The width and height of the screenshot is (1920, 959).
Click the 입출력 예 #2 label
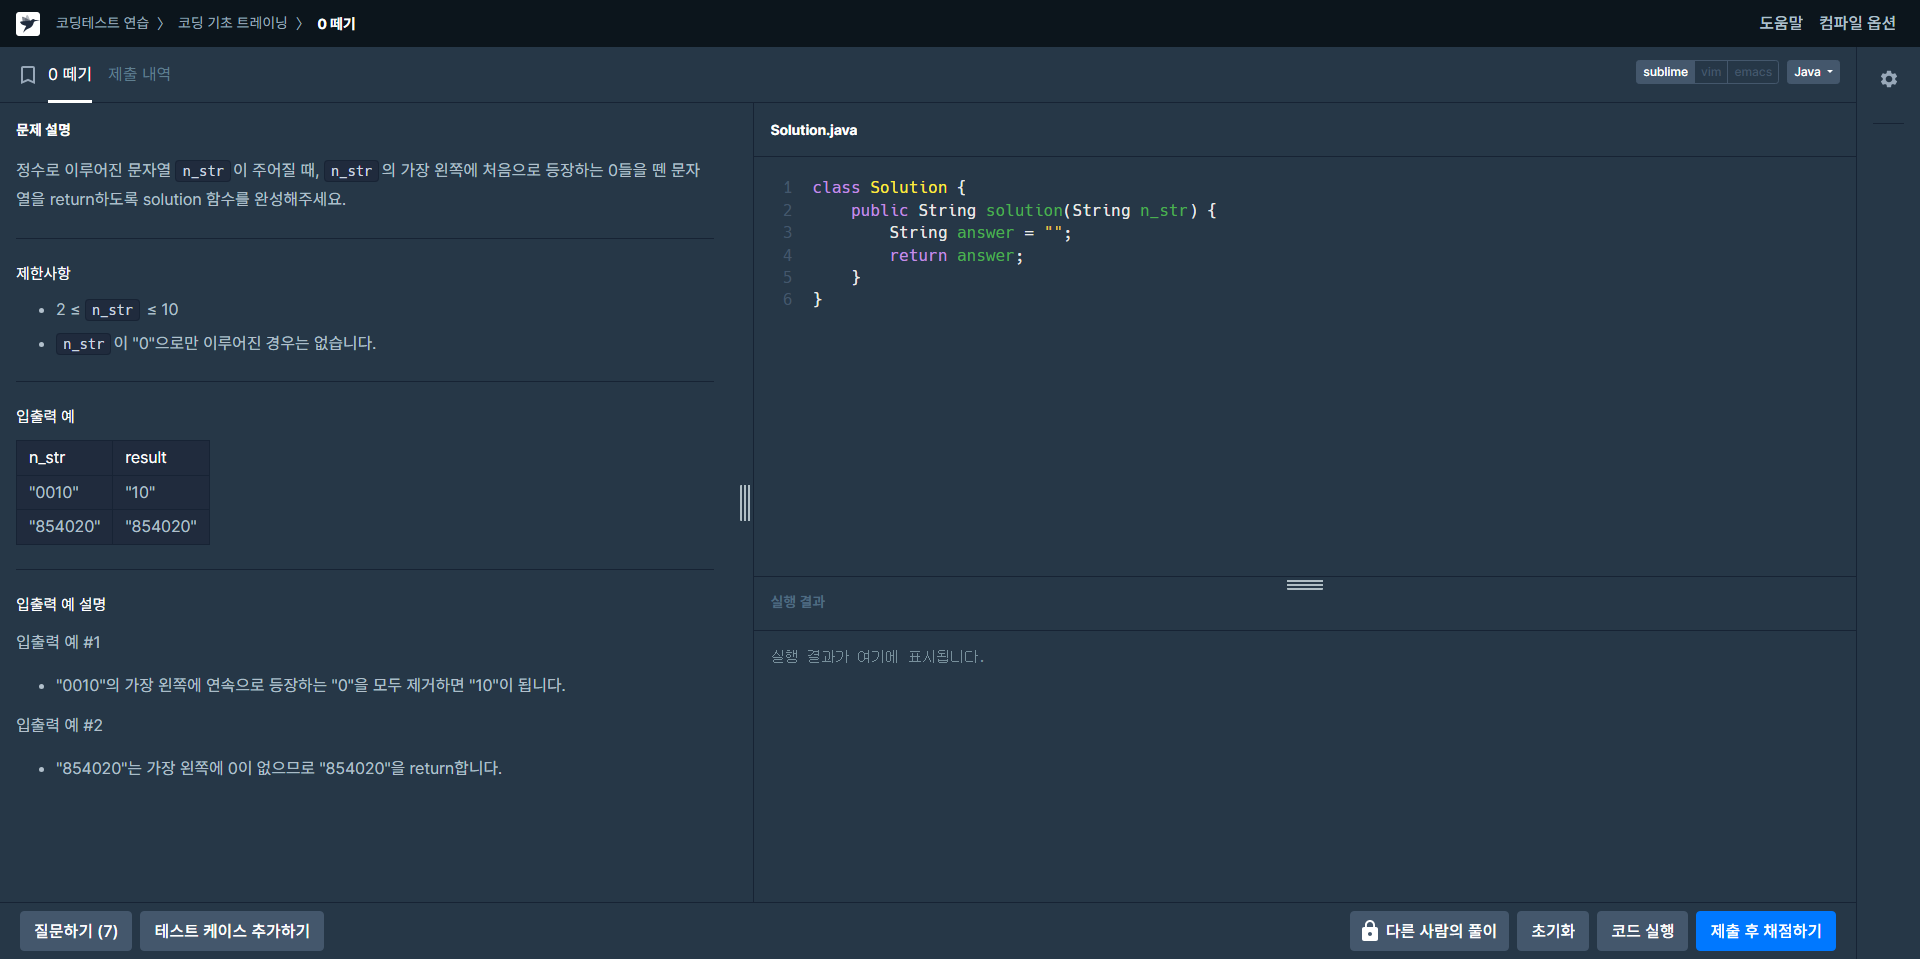point(59,725)
